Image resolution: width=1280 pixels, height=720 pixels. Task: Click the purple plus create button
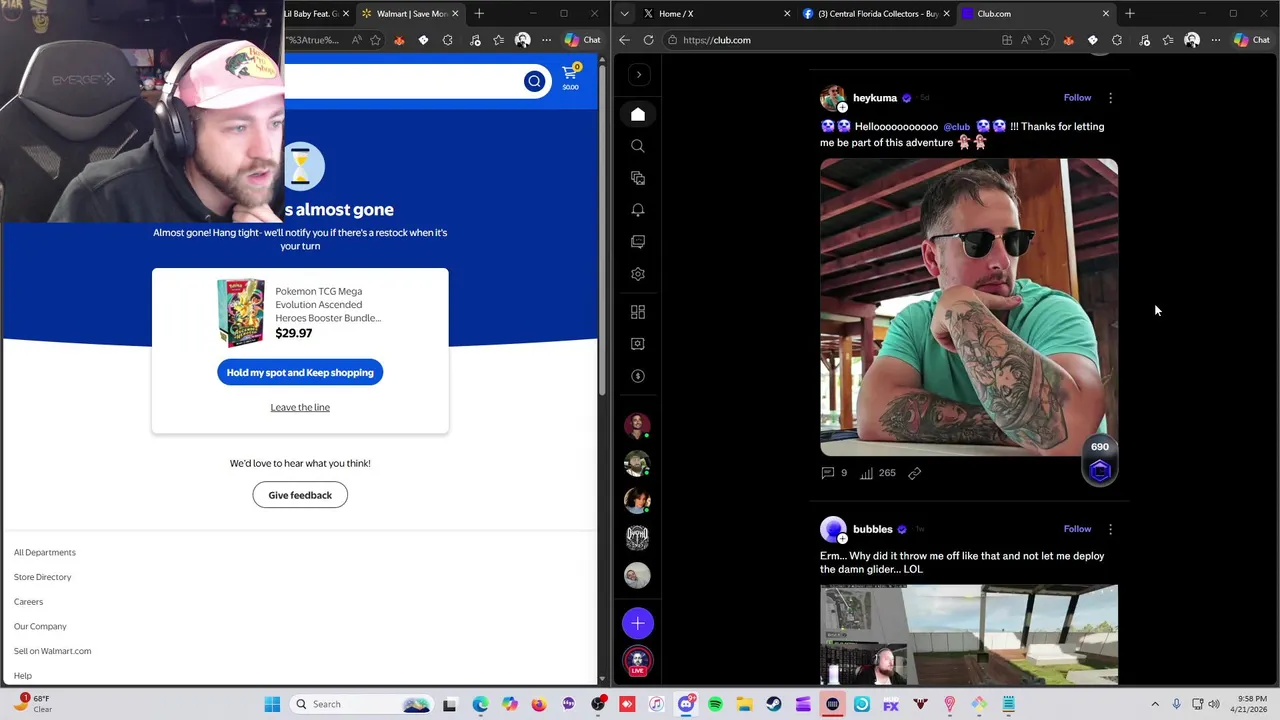point(638,624)
